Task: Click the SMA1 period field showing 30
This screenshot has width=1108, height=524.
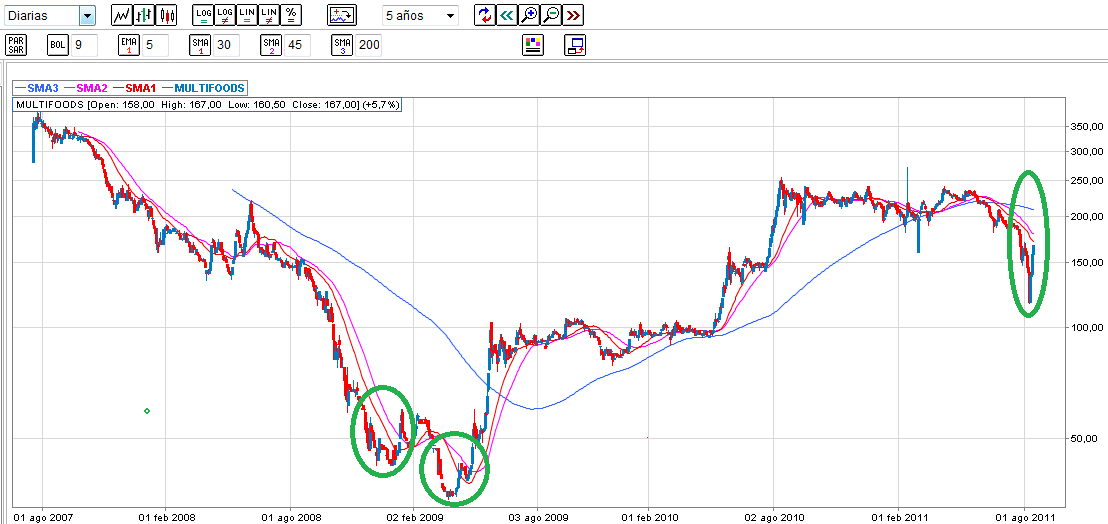Action: 226,45
